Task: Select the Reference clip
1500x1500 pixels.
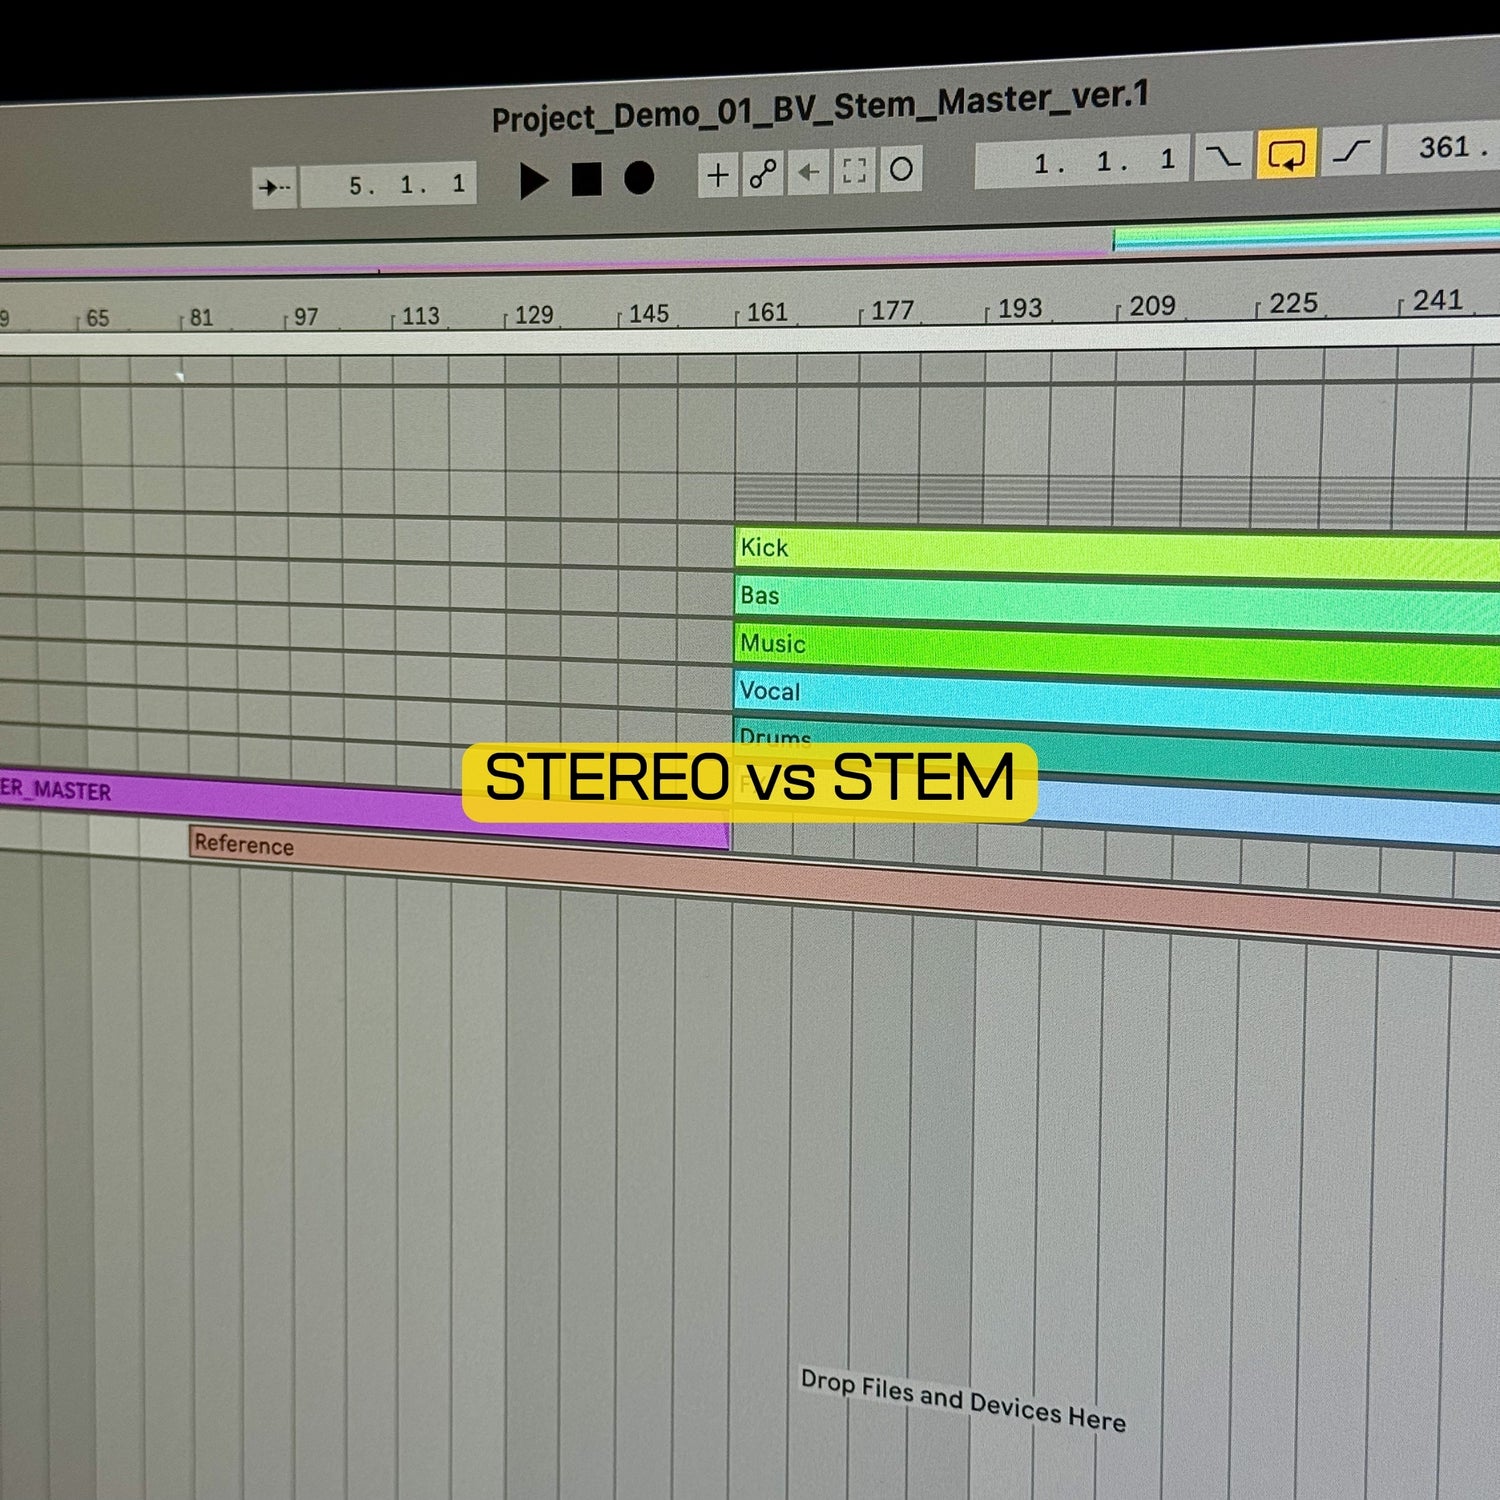Action: click(x=844, y=885)
